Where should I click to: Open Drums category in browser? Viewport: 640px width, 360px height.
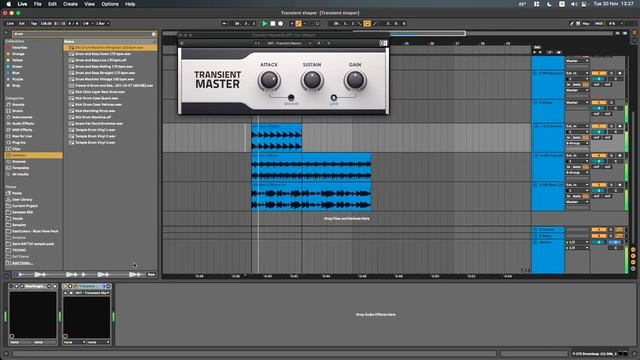click(18, 111)
